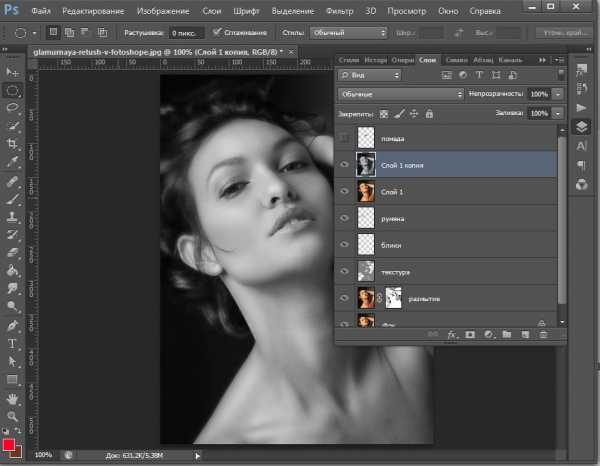Open the layer filter Вид dropdown

coord(369,75)
